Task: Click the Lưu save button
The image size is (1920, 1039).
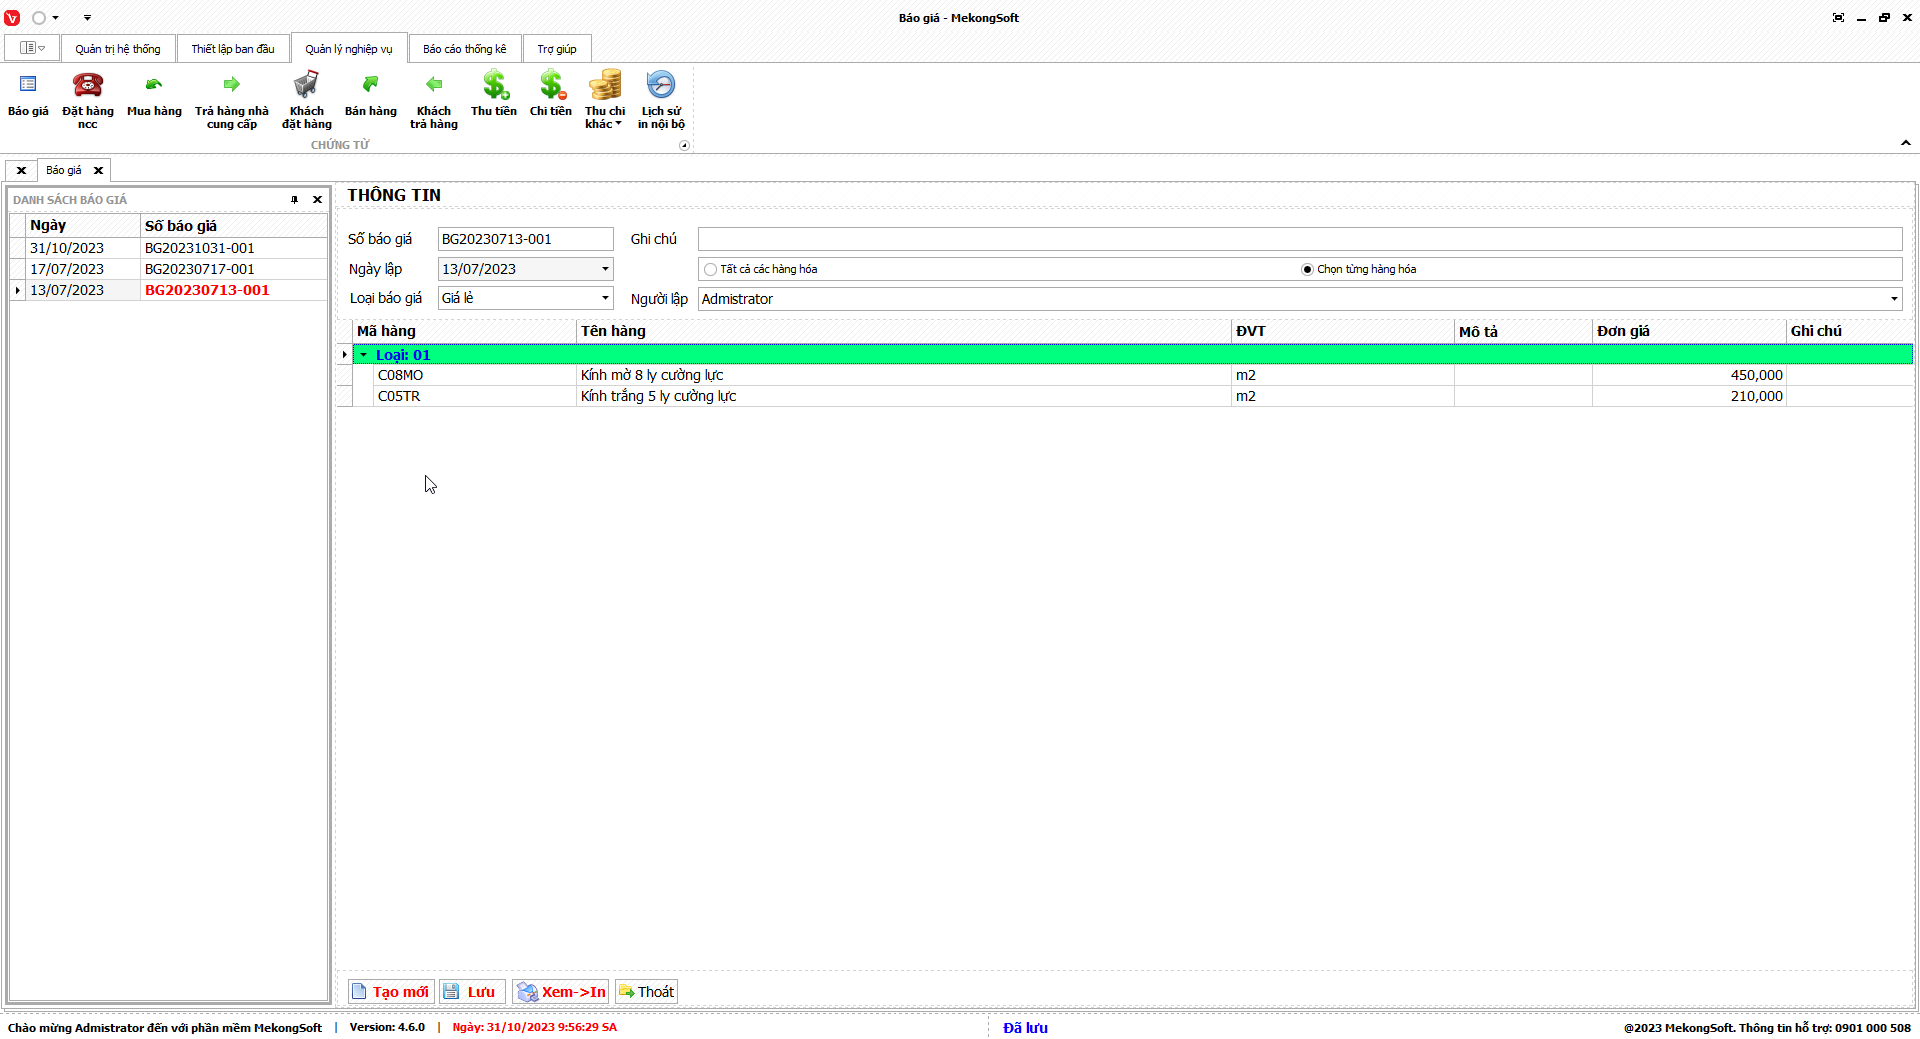Action: point(473,992)
